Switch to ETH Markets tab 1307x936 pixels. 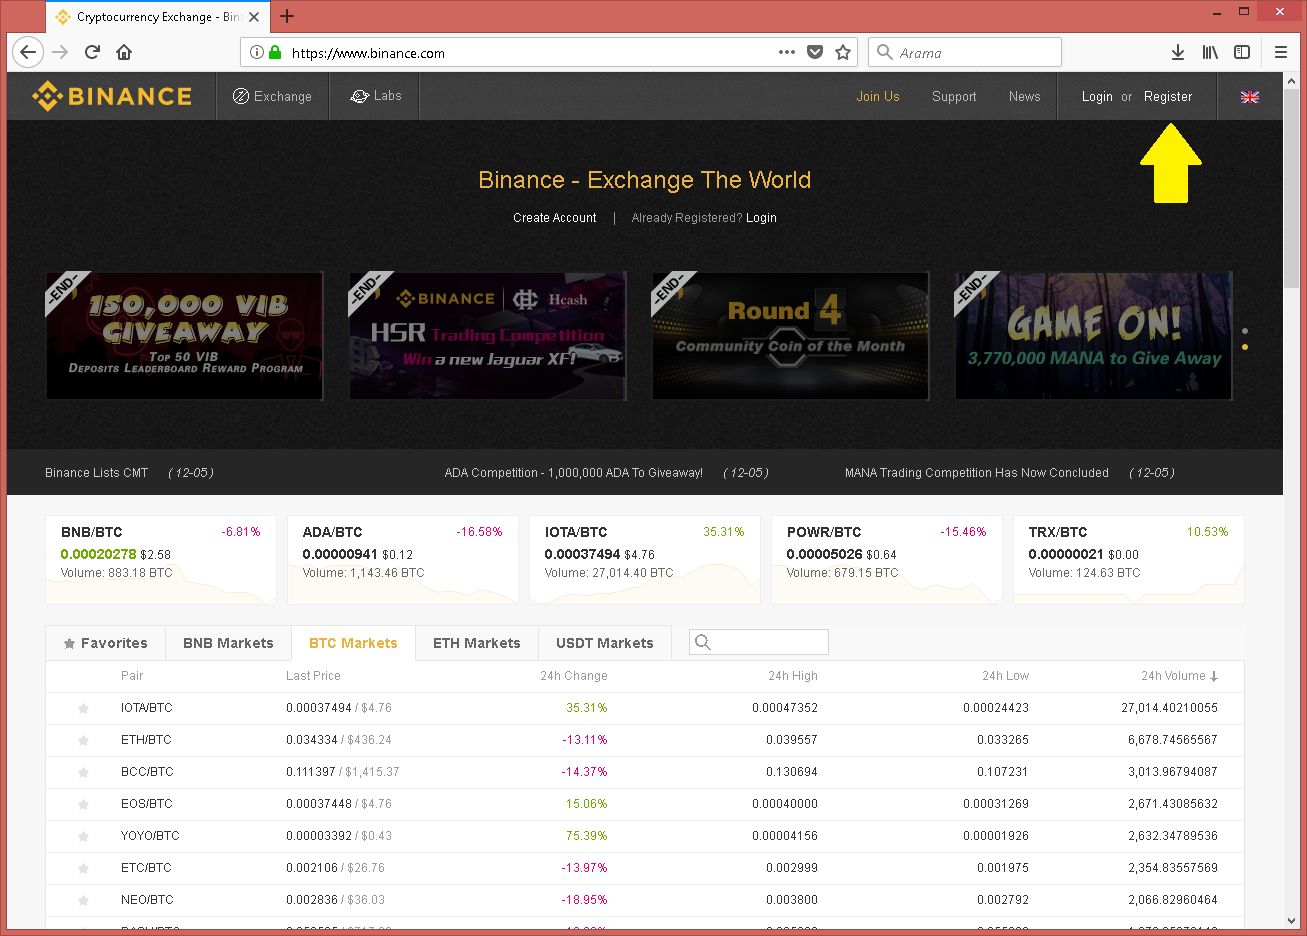point(477,643)
